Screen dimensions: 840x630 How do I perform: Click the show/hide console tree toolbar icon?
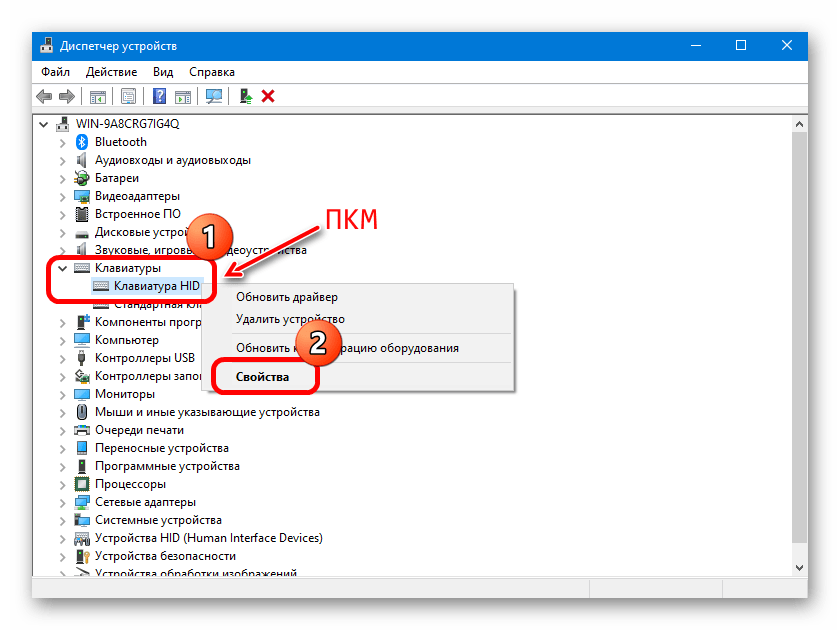98,96
